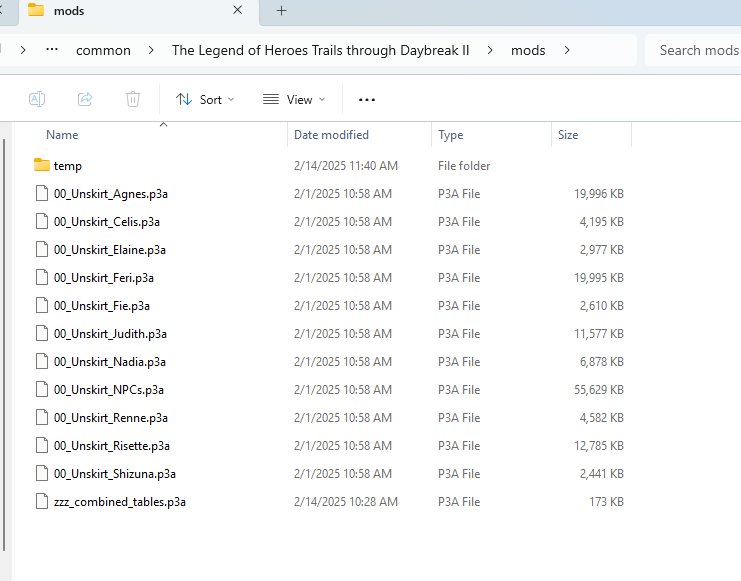
Task: Click the 'mods' breadcrumb in address bar
Action: pos(528,50)
